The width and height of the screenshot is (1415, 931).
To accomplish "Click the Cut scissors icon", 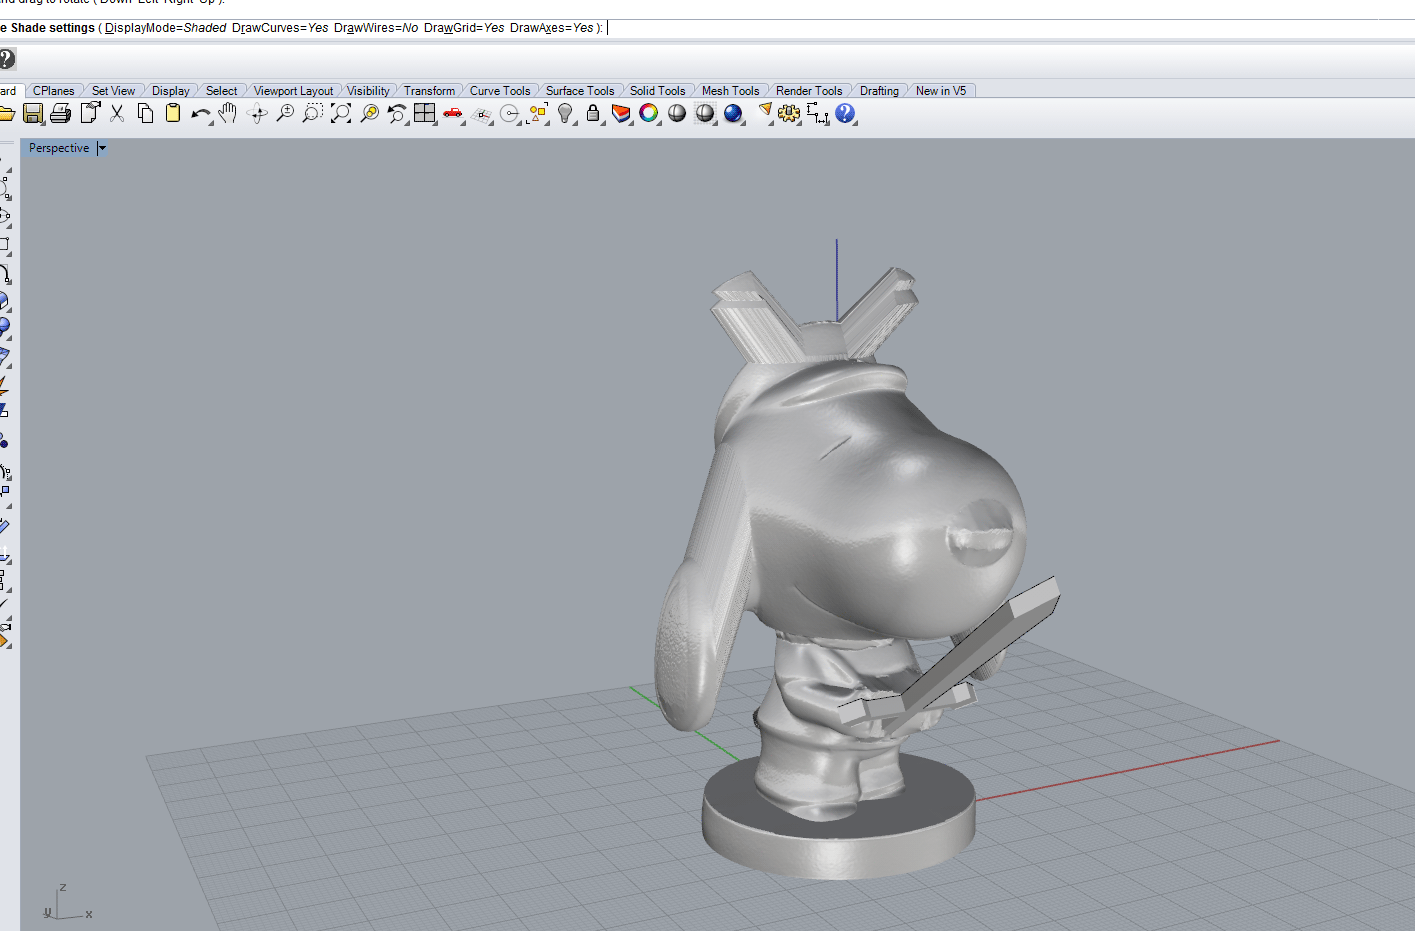I will point(117,114).
